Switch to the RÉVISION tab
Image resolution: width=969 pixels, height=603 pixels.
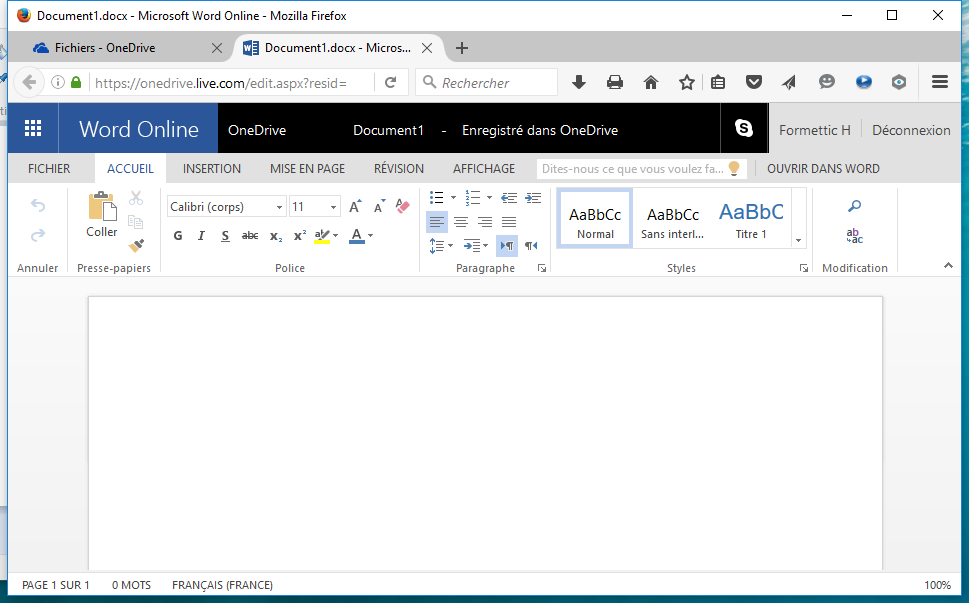[399, 169]
